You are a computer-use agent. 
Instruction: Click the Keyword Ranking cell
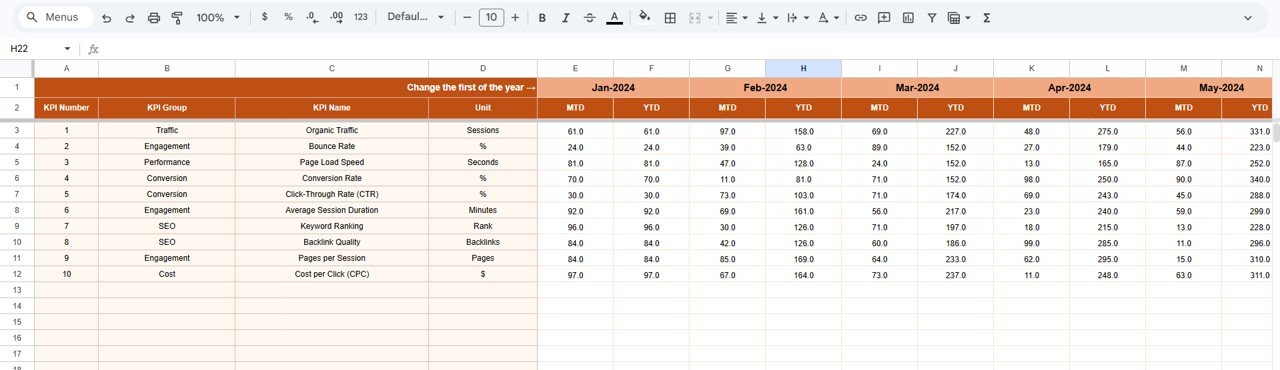coord(332,226)
